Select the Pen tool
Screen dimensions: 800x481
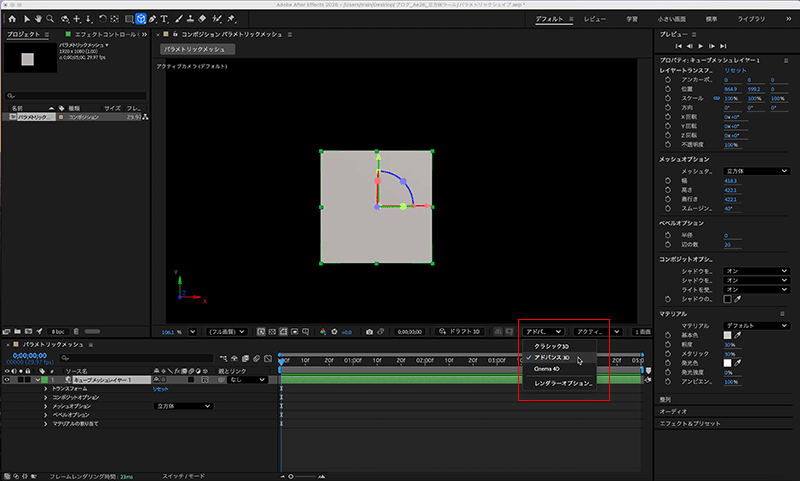(x=152, y=18)
